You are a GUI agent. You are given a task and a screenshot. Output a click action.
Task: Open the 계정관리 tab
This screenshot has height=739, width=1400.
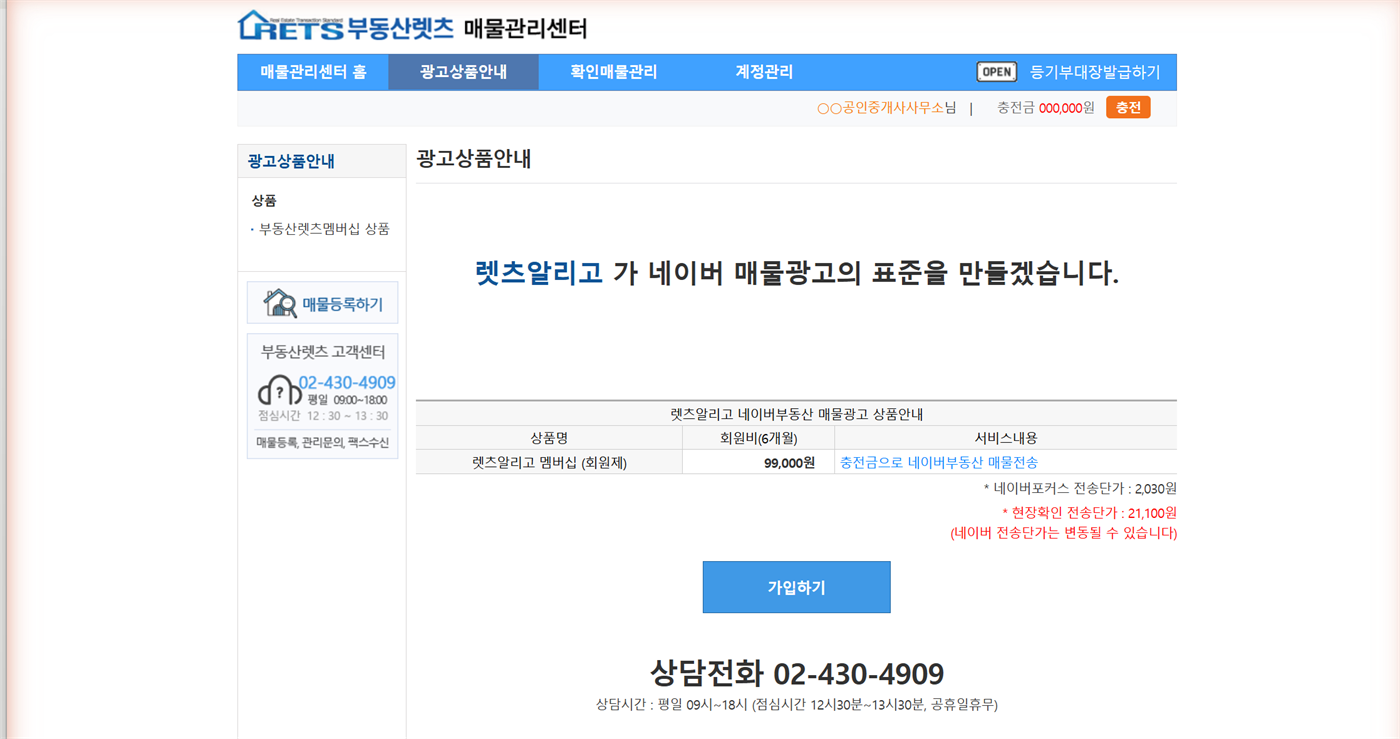pyautogui.click(x=764, y=72)
